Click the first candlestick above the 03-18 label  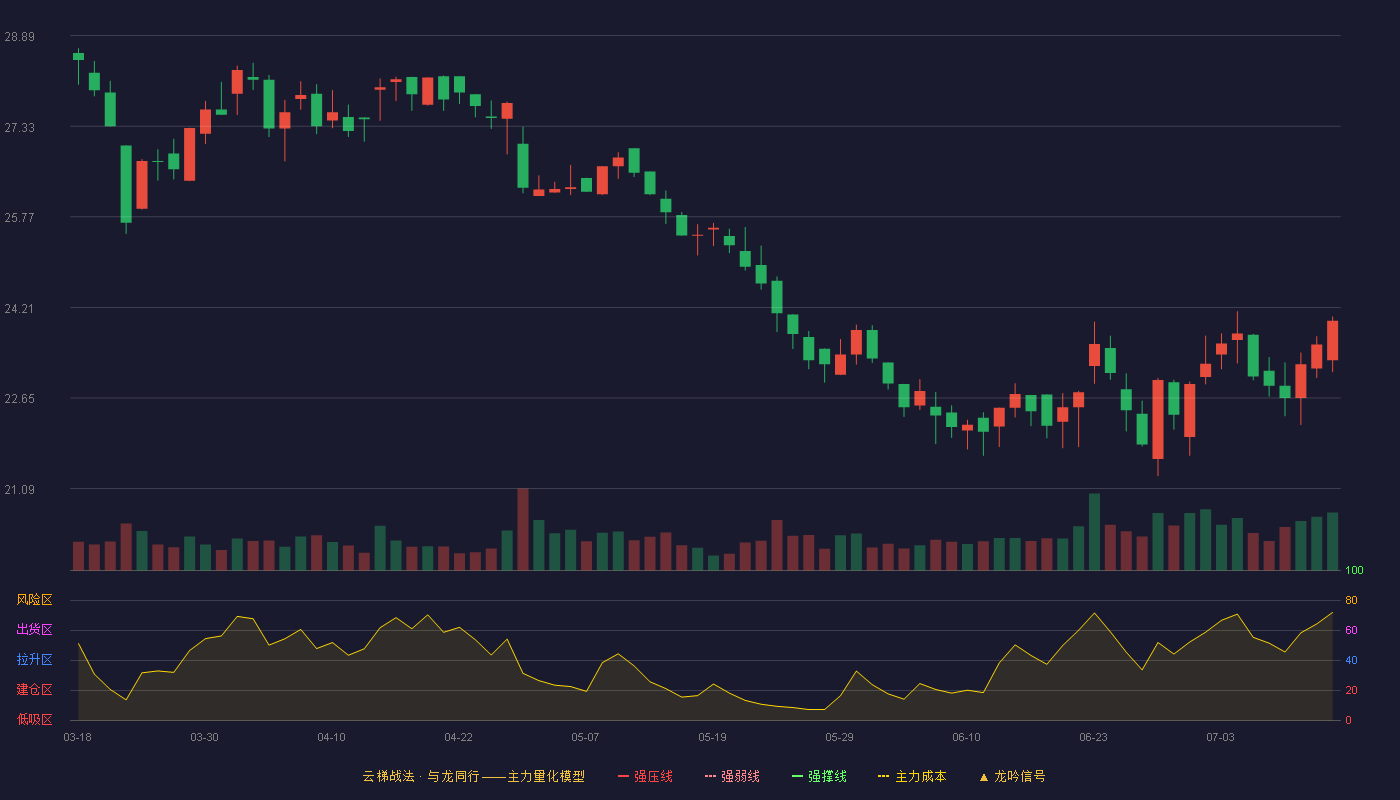tap(78, 66)
